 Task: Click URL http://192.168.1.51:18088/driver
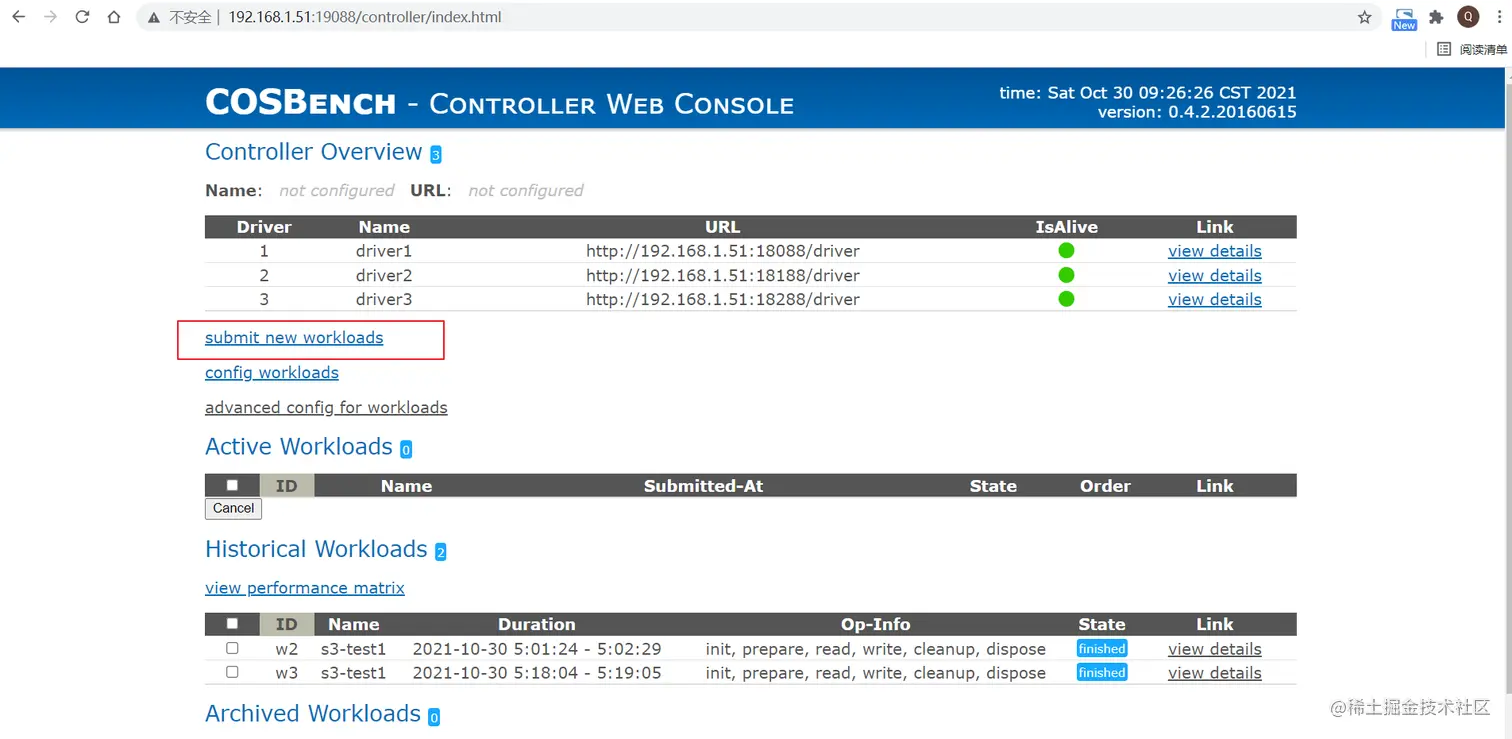pos(722,251)
